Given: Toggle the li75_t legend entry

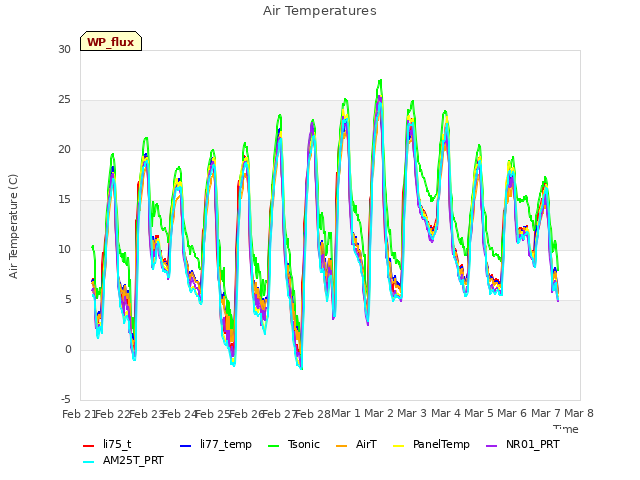Looking at the screenshot, I should pos(107,444).
